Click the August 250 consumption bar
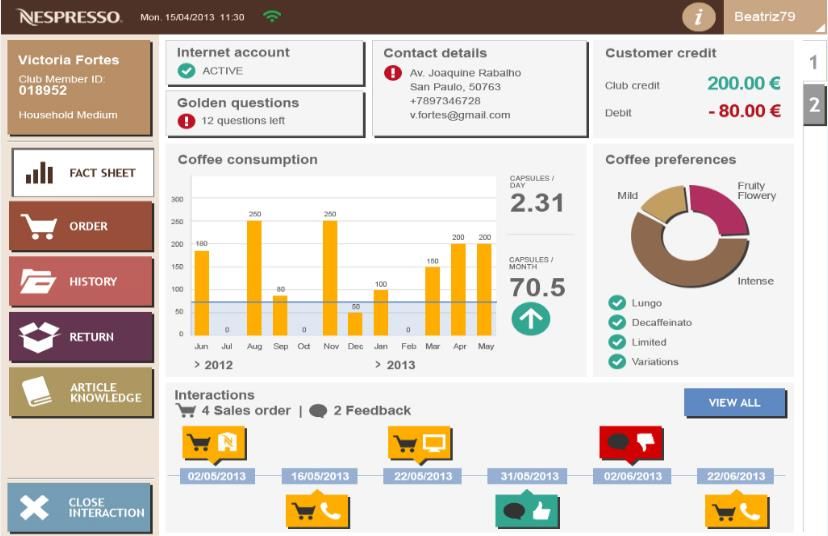Screen dimensions: 828x536 point(255,278)
